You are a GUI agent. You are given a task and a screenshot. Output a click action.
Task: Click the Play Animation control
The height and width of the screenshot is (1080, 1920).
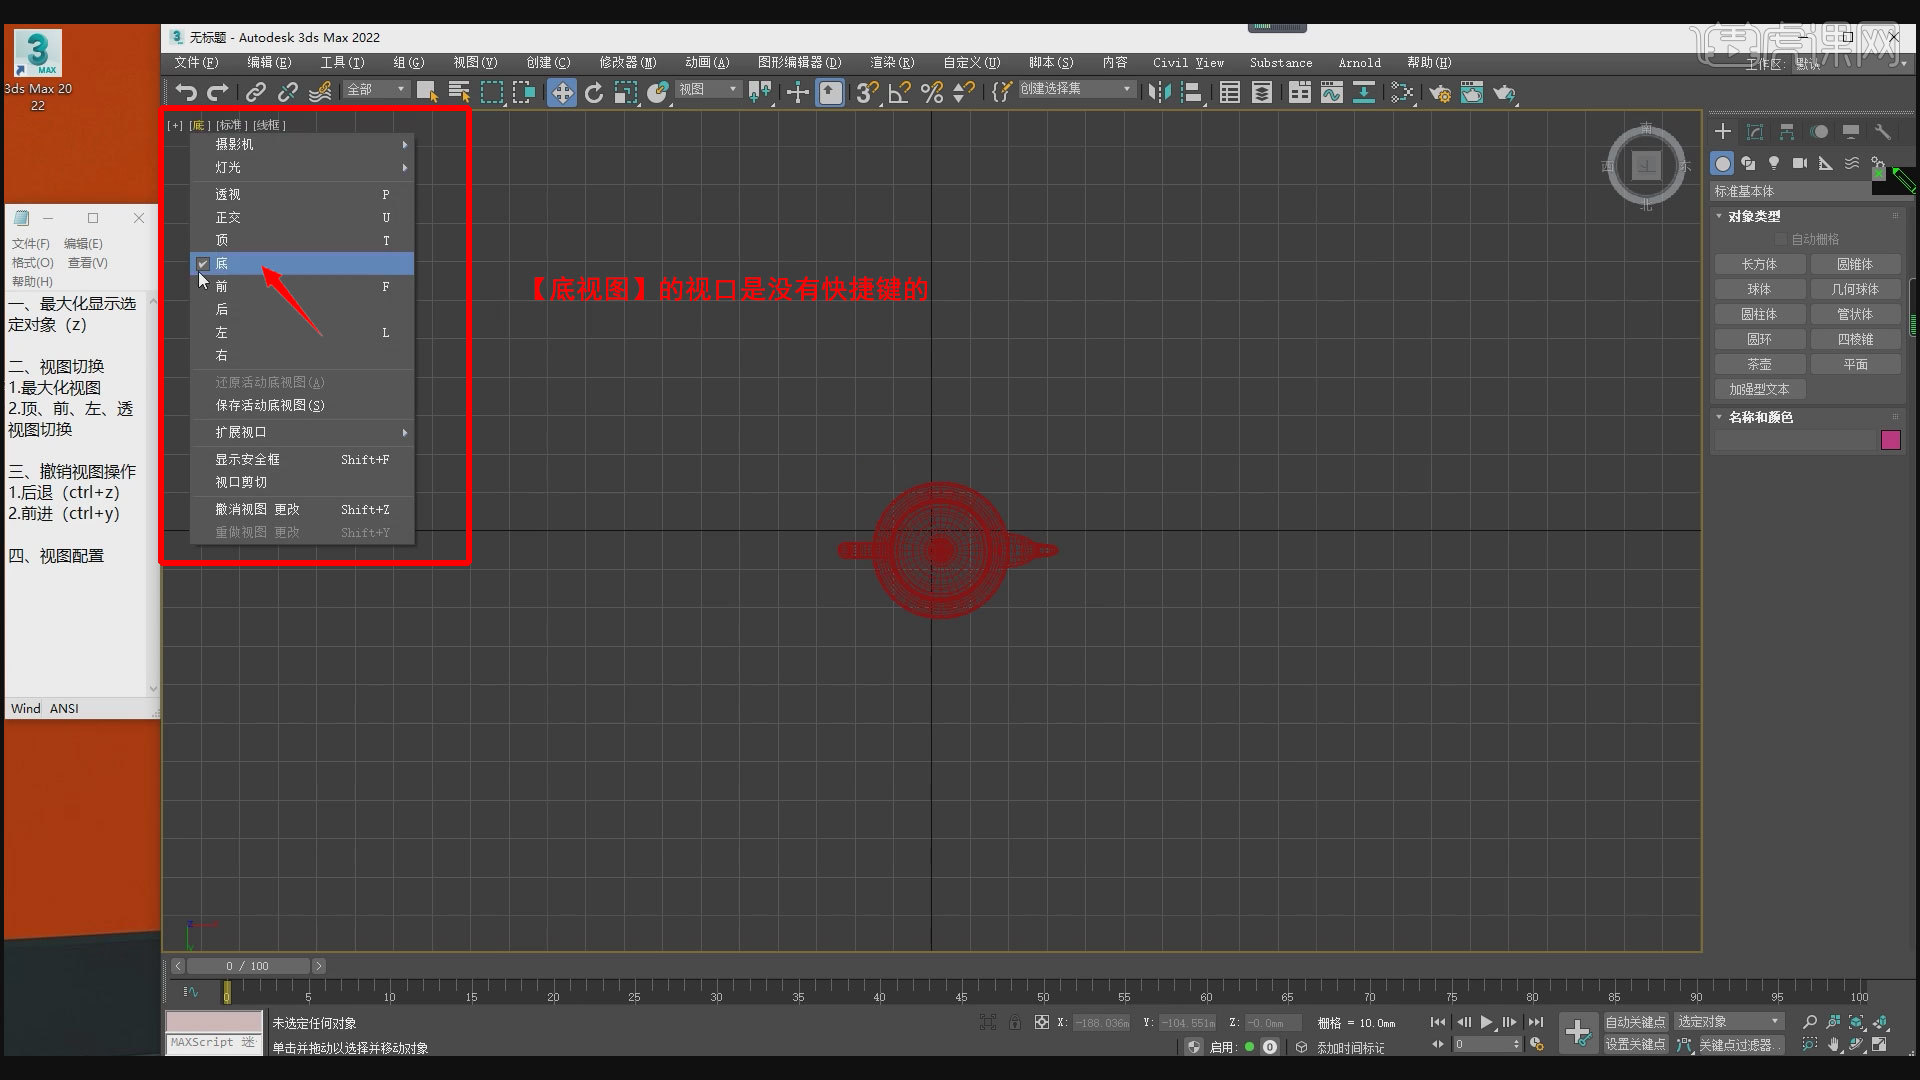[x=1486, y=1022]
